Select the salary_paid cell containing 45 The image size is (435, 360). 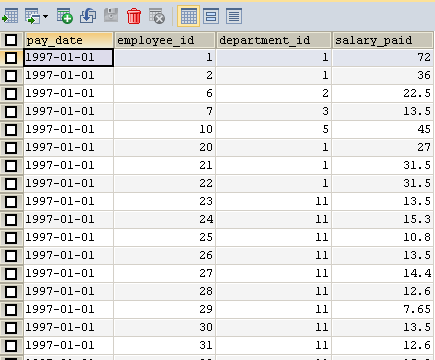click(x=383, y=129)
